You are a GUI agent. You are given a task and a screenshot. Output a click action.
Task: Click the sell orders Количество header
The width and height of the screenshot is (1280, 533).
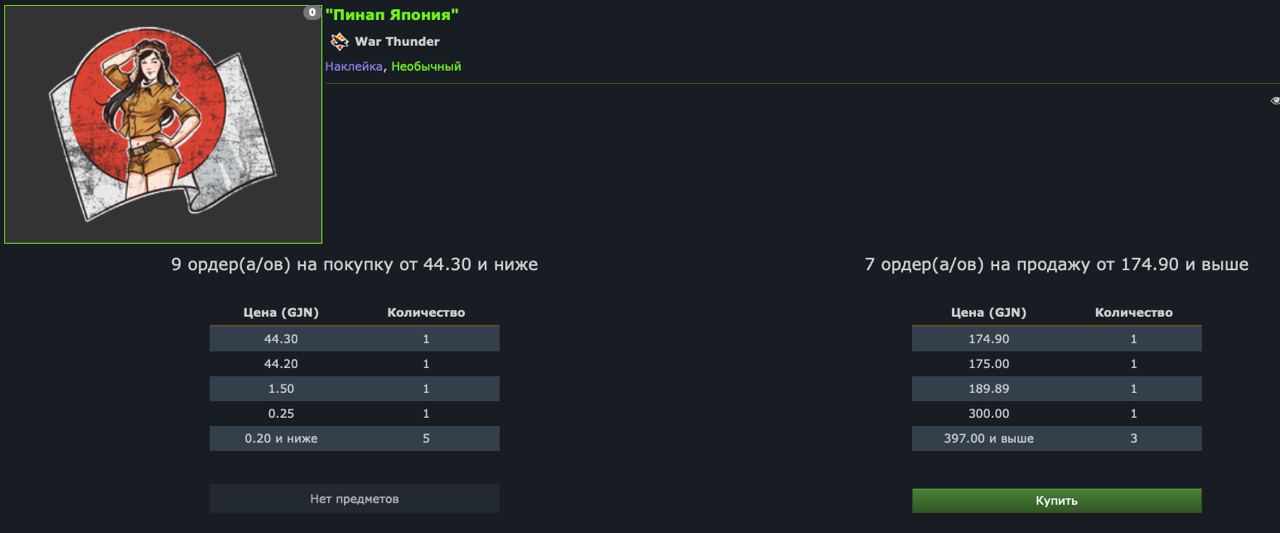[1134, 313]
